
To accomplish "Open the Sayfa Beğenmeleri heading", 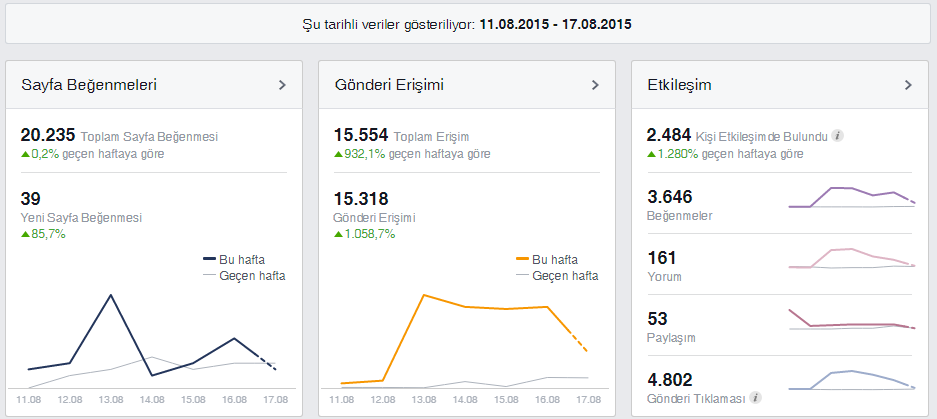I will tap(89, 85).
